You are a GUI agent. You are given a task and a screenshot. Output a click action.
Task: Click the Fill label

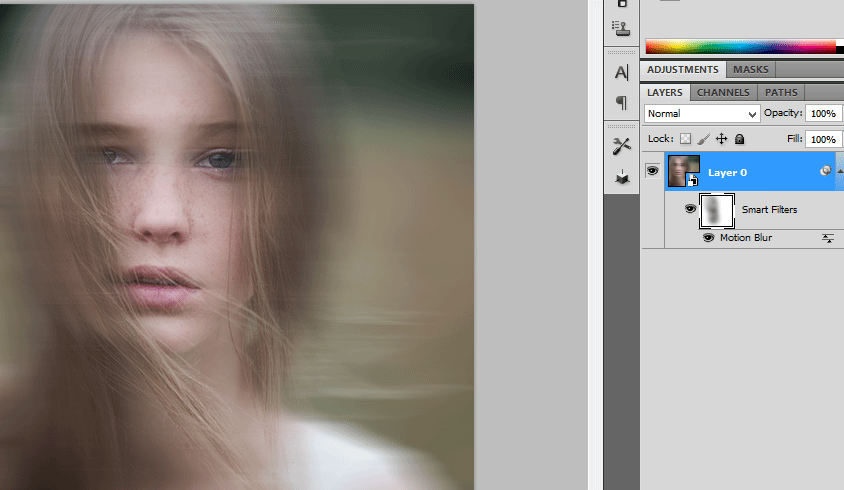tap(794, 139)
